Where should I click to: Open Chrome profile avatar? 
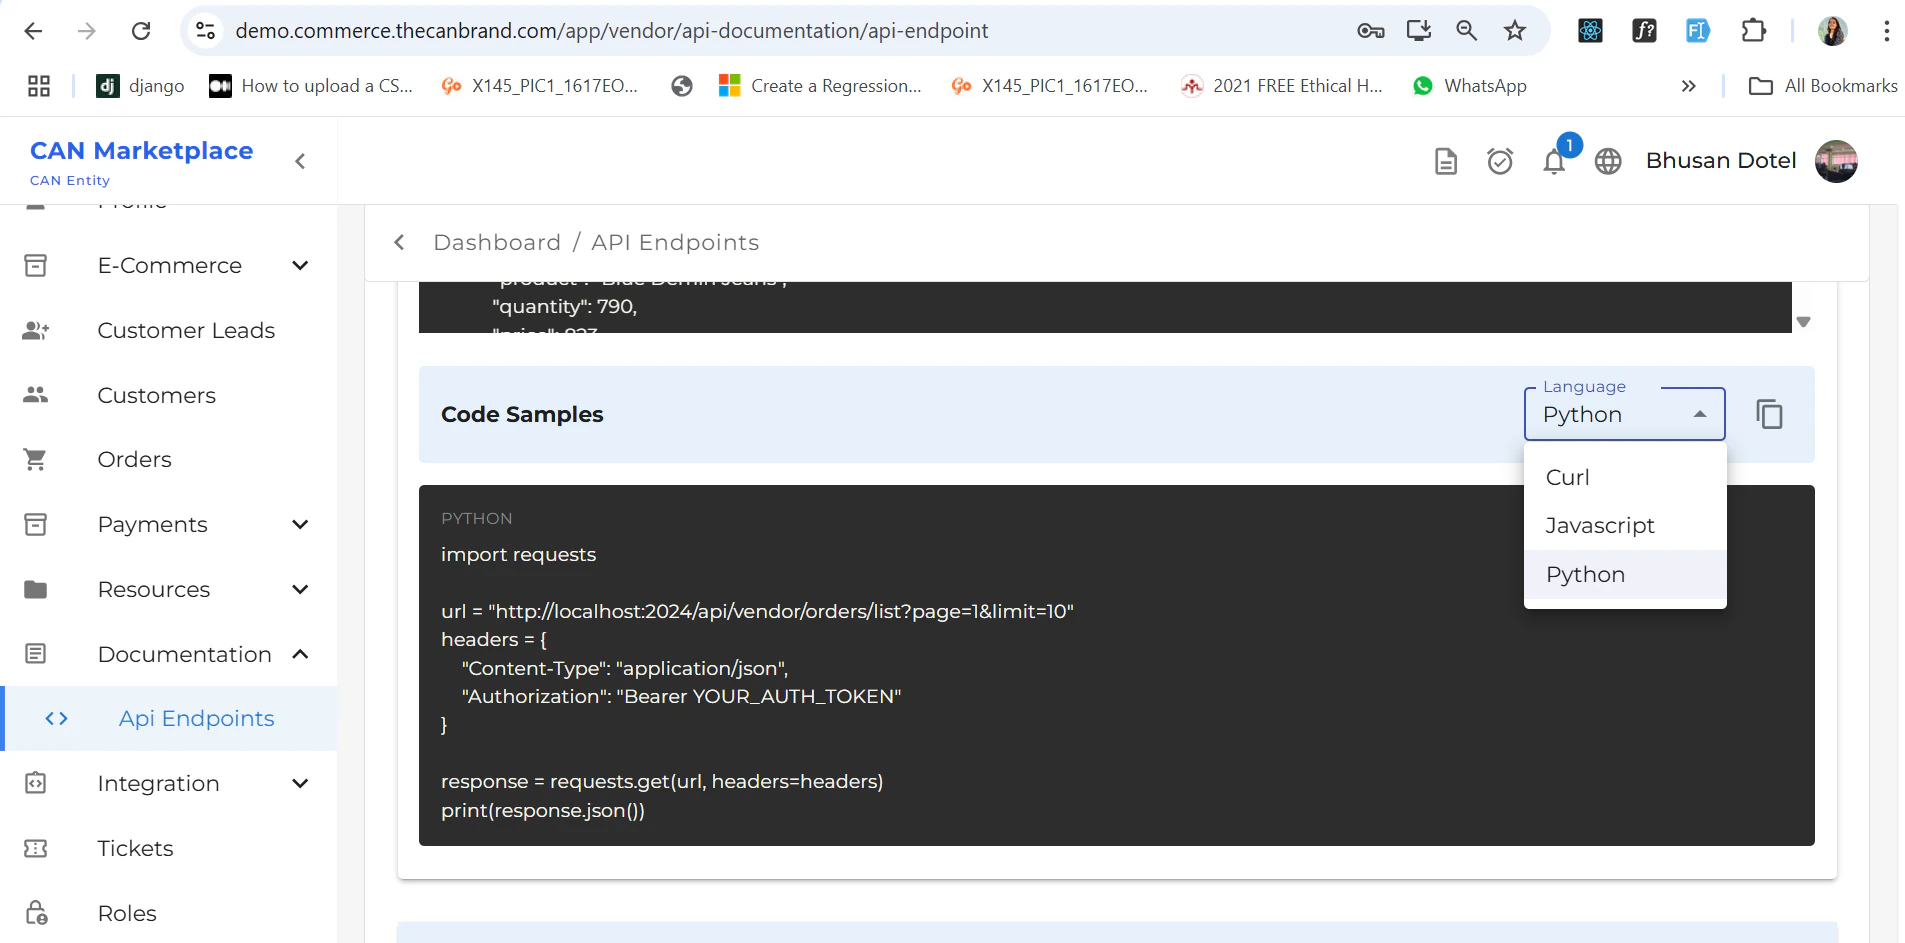pyautogui.click(x=1833, y=31)
